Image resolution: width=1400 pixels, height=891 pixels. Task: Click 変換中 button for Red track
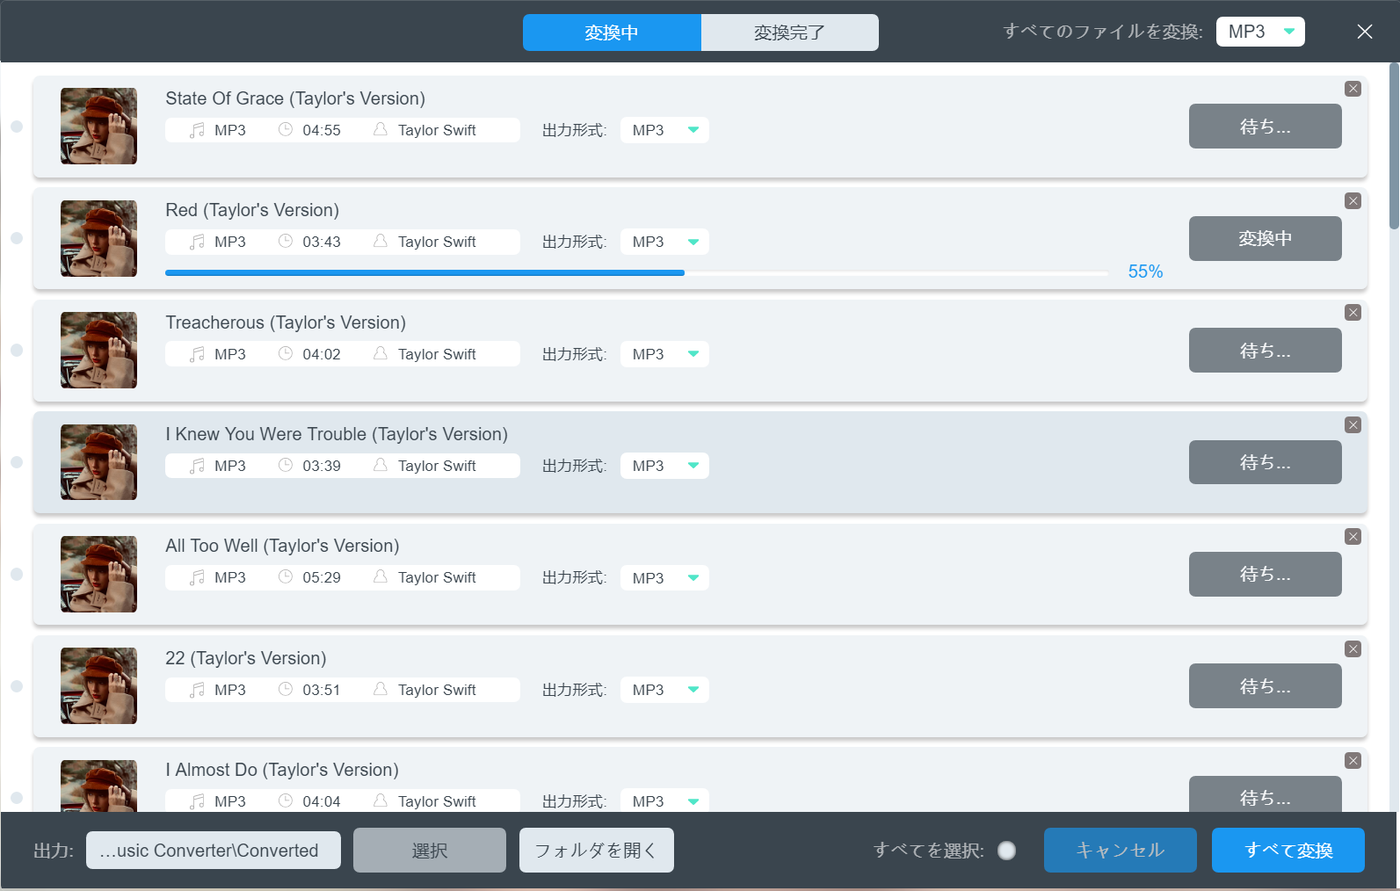(1265, 239)
